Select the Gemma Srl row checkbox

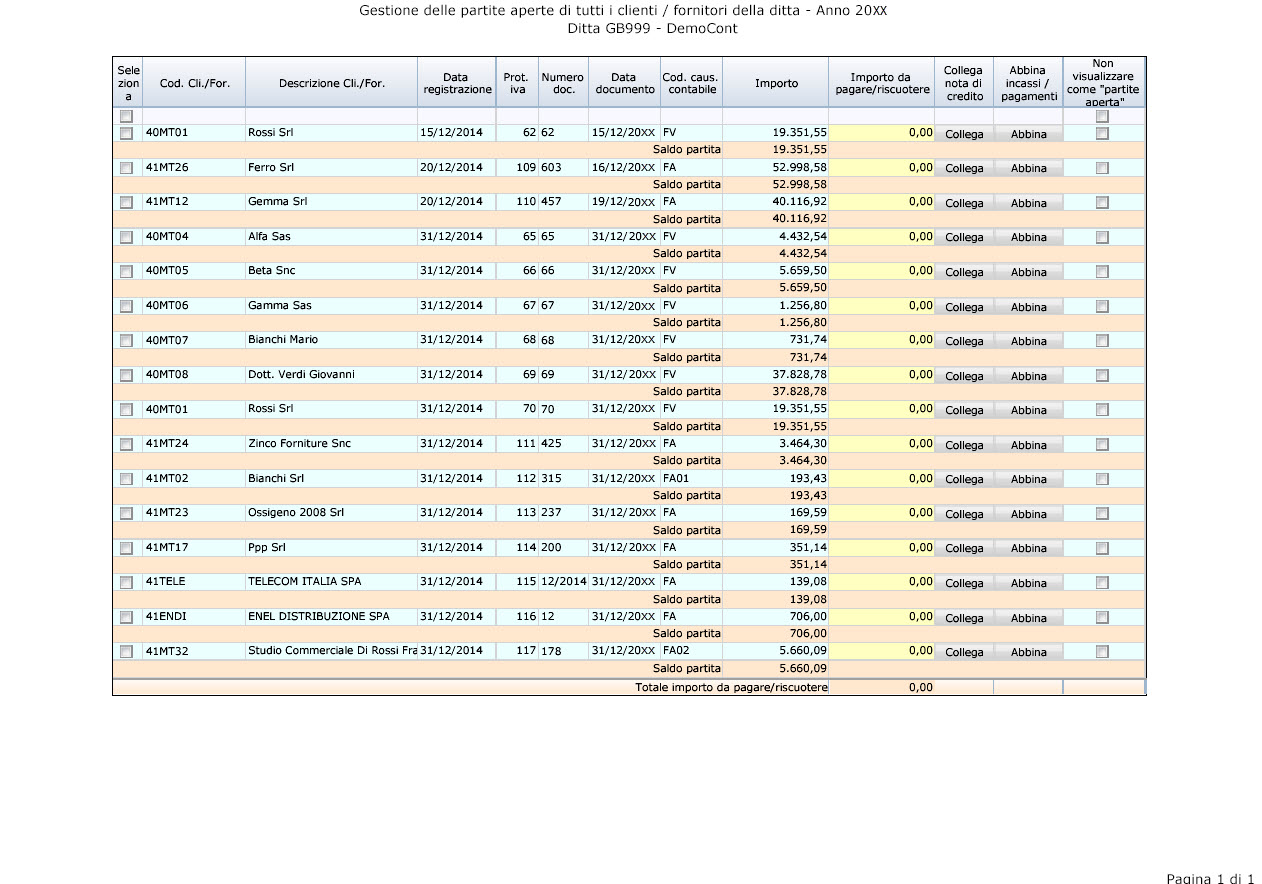[x=126, y=203]
